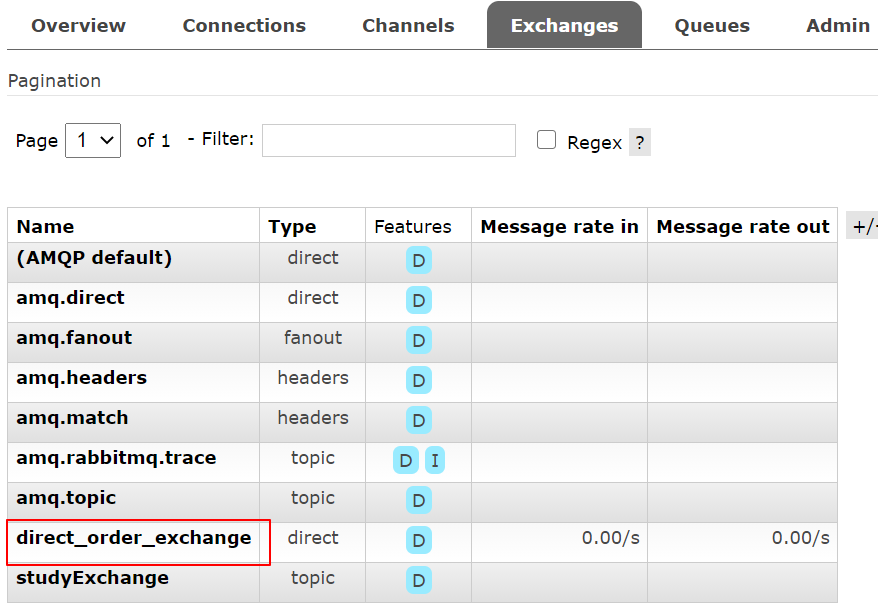Open the Page number dropdown
This screenshot has width=878, height=612.
click(x=93, y=141)
